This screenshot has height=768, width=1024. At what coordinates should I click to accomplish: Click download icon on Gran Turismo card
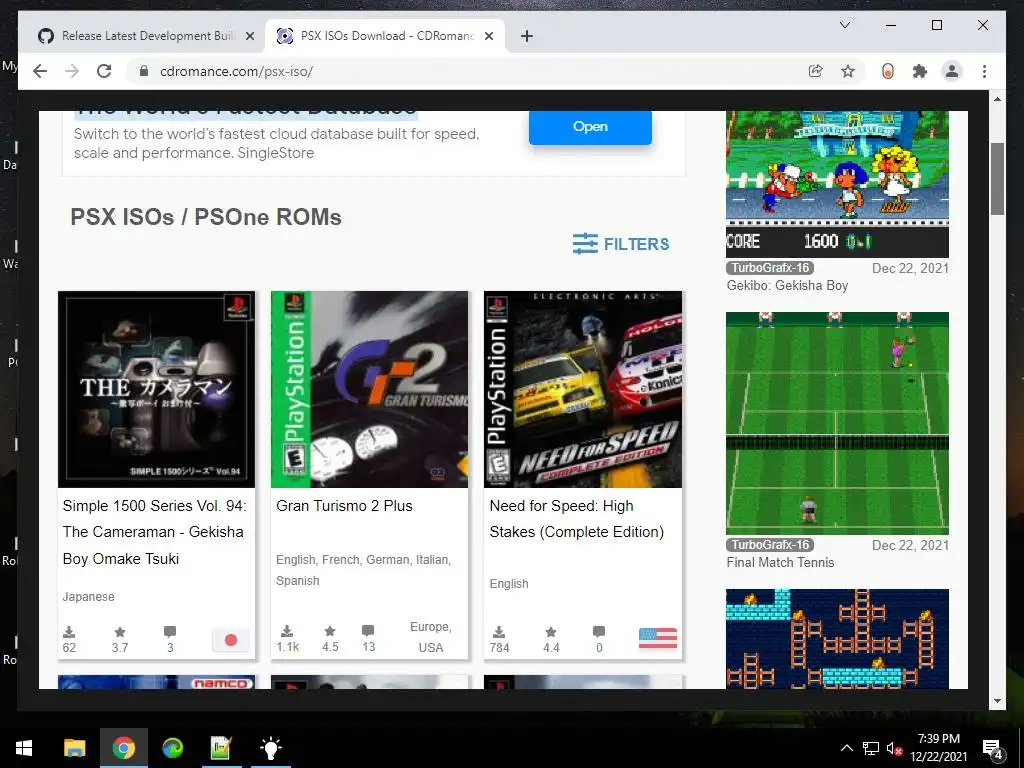coord(287,631)
